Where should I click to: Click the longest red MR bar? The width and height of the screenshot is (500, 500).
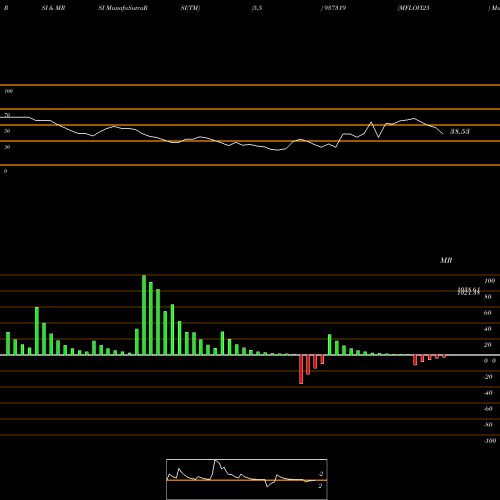[x=301, y=369]
